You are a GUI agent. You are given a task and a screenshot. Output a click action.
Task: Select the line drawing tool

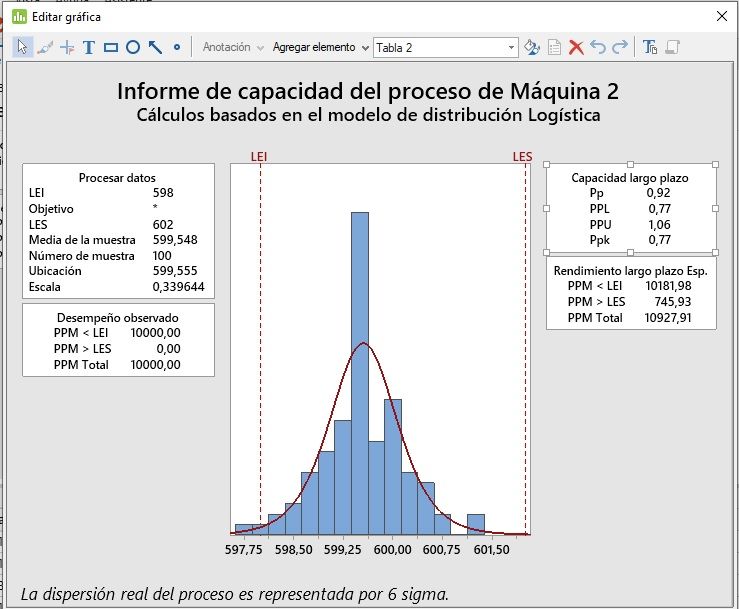pos(155,47)
